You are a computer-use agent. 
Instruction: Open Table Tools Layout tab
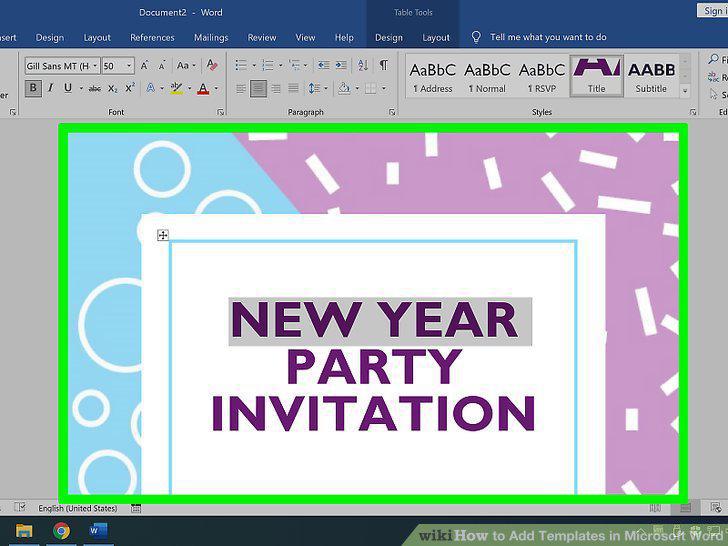[x=436, y=38]
